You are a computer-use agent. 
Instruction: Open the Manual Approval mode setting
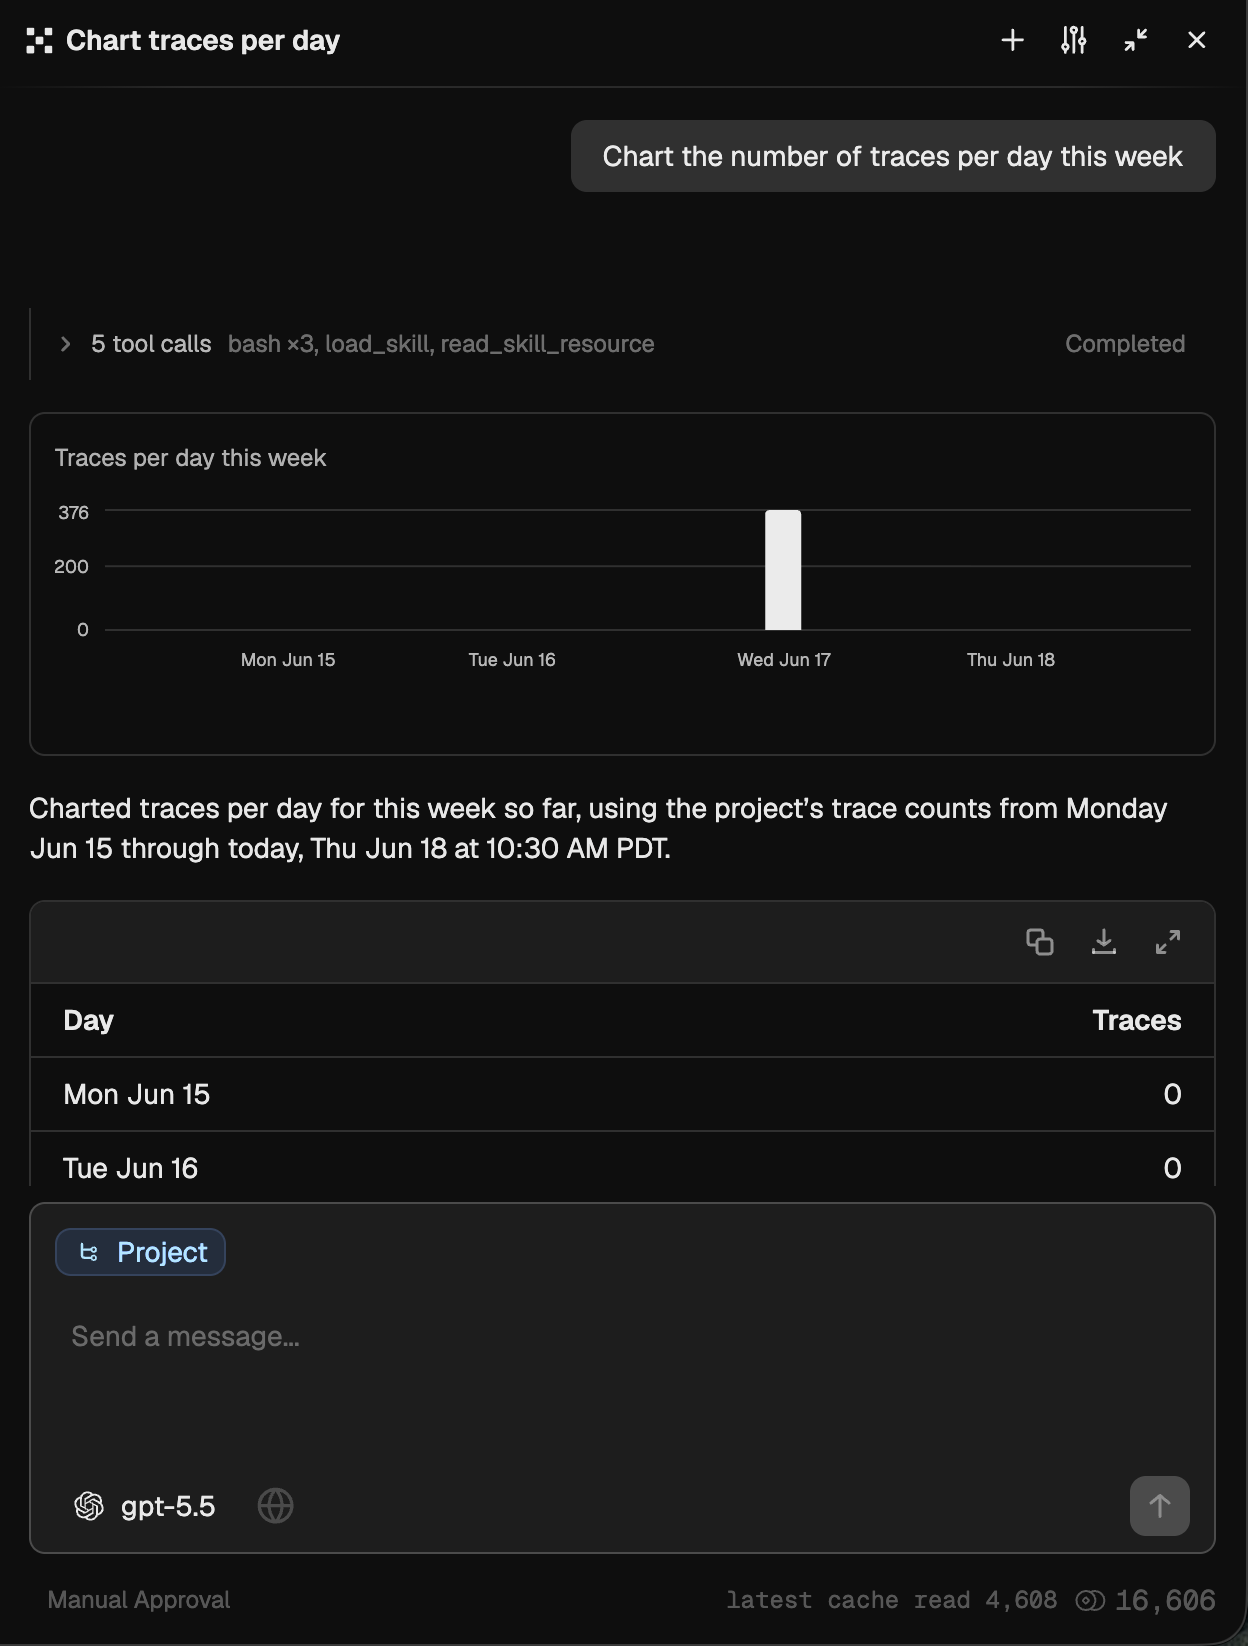[x=139, y=1600]
